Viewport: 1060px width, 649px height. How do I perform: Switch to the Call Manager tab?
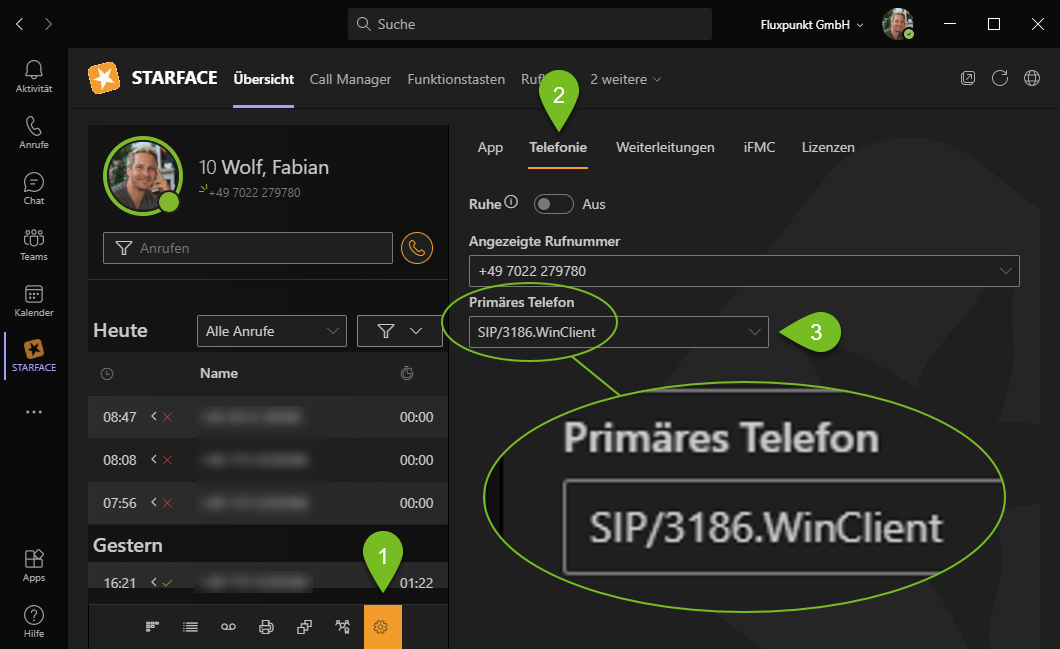click(350, 79)
